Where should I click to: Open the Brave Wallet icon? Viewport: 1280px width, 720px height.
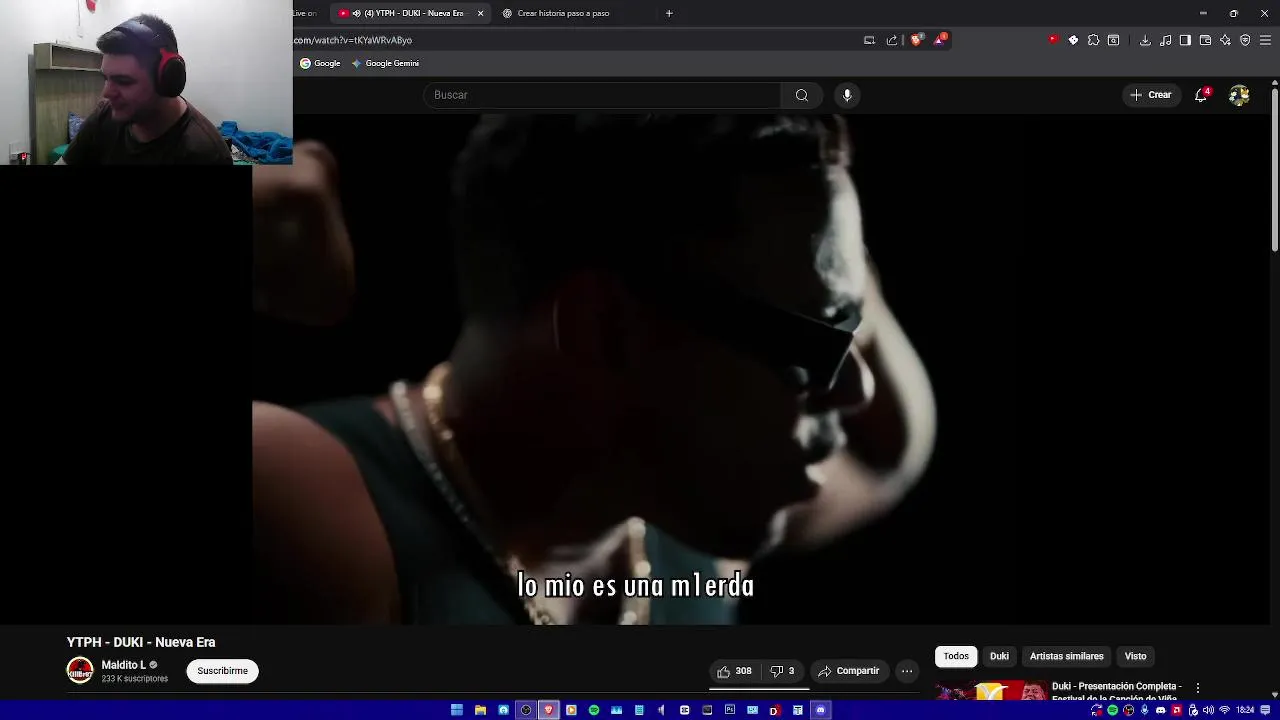point(1205,40)
